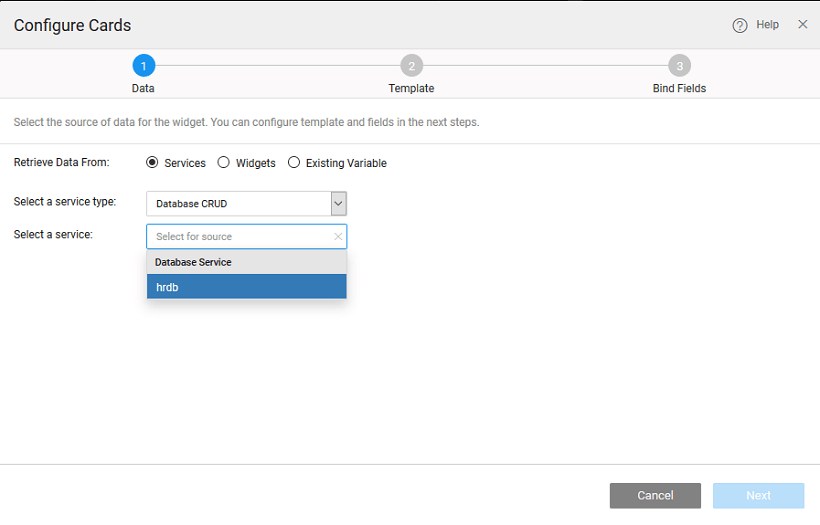Open the Database CRUD service type dropdown
The width and height of the screenshot is (820, 525).
(x=238, y=204)
